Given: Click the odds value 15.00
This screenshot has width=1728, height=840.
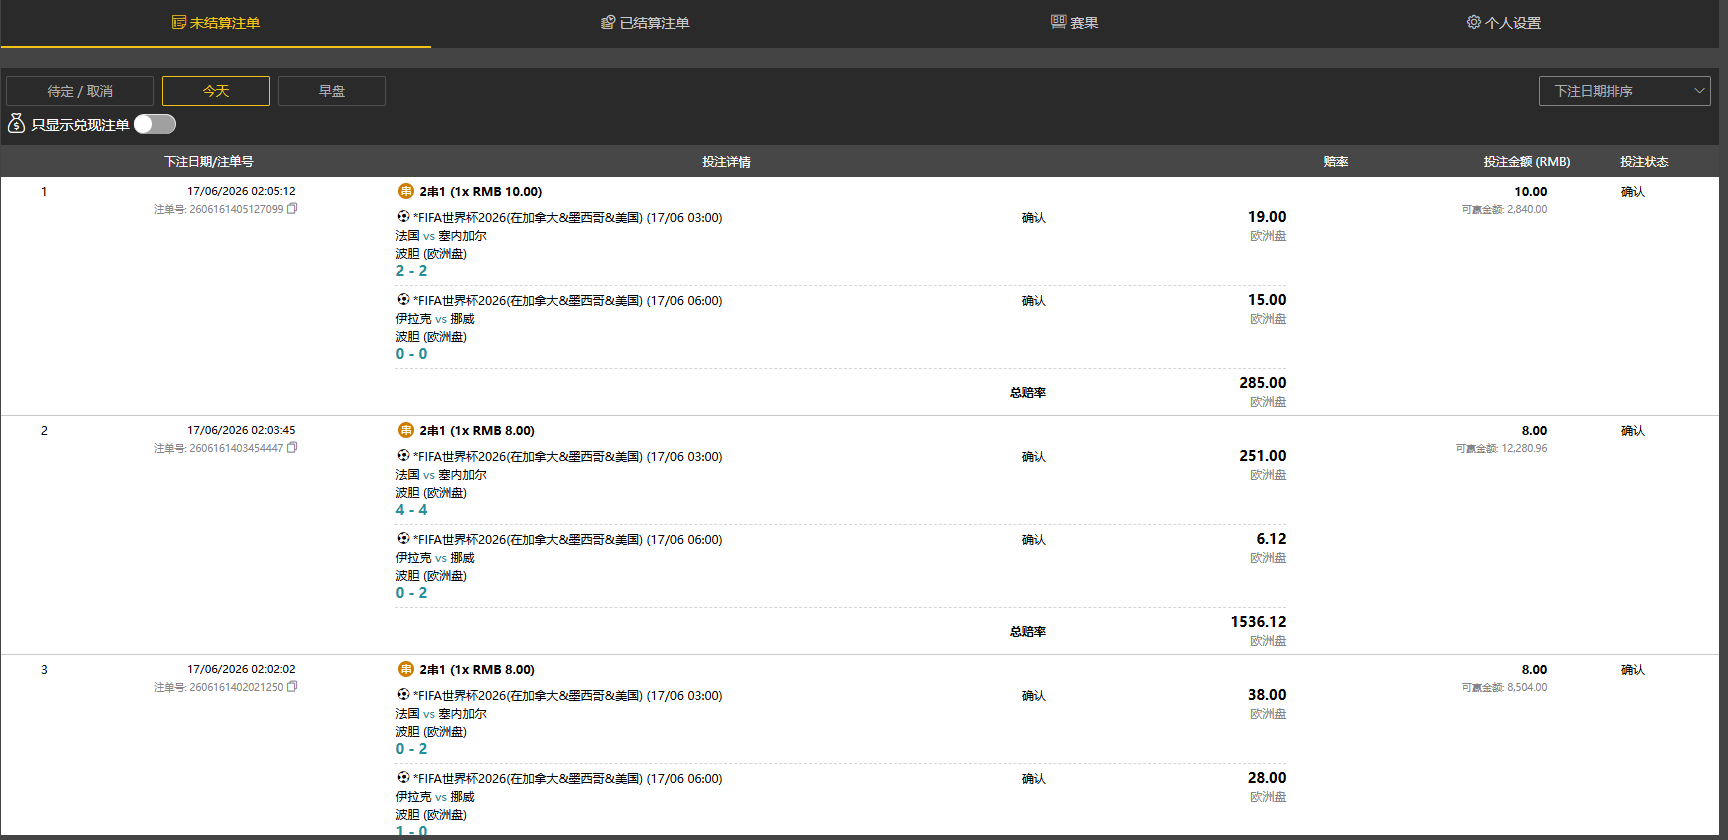Looking at the screenshot, I should click(1267, 300).
